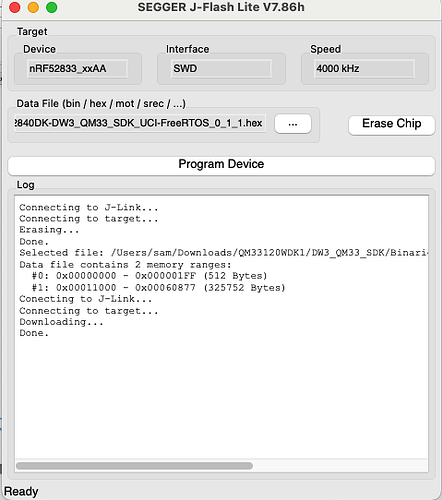
Task: Click the log's horizontal scrollbar thumb
Action: [134, 465]
